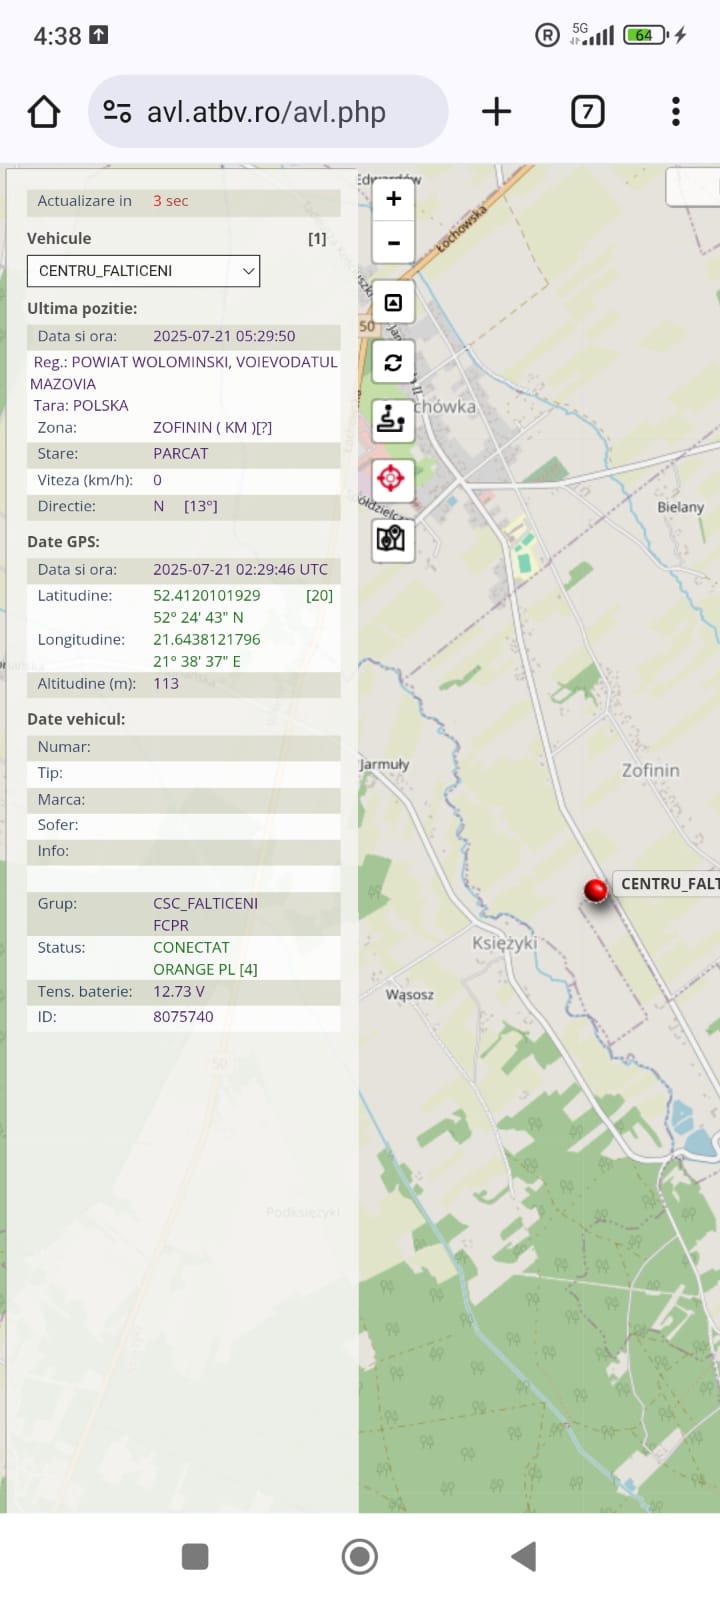
Task: Click the GPS time 2025-07-21 02:29:46 UTC
Action: tap(240, 569)
